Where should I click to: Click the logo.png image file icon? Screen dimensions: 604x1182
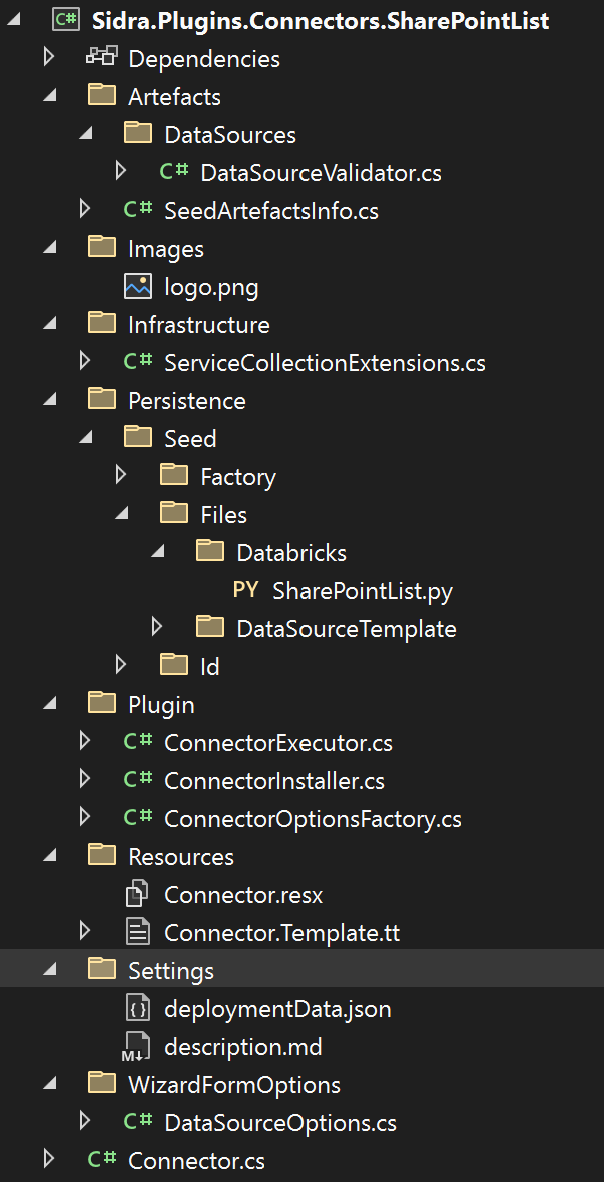pyautogui.click(x=138, y=287)
